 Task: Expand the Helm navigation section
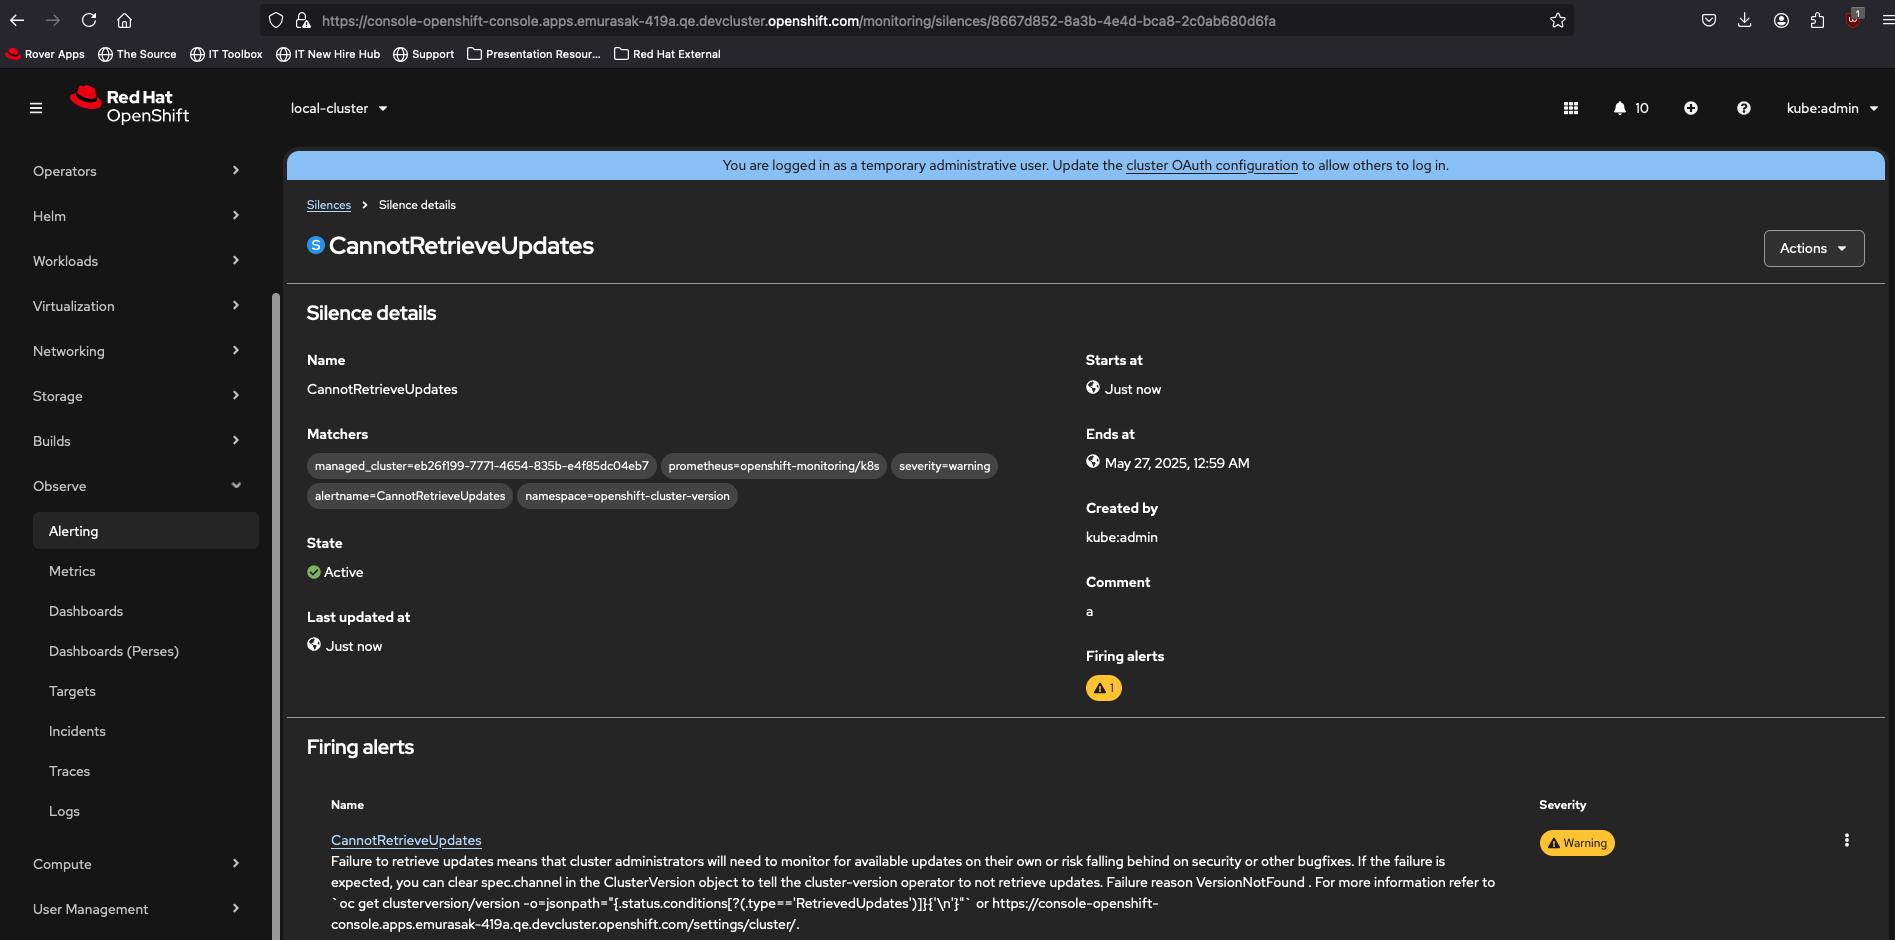click(136, 216)
